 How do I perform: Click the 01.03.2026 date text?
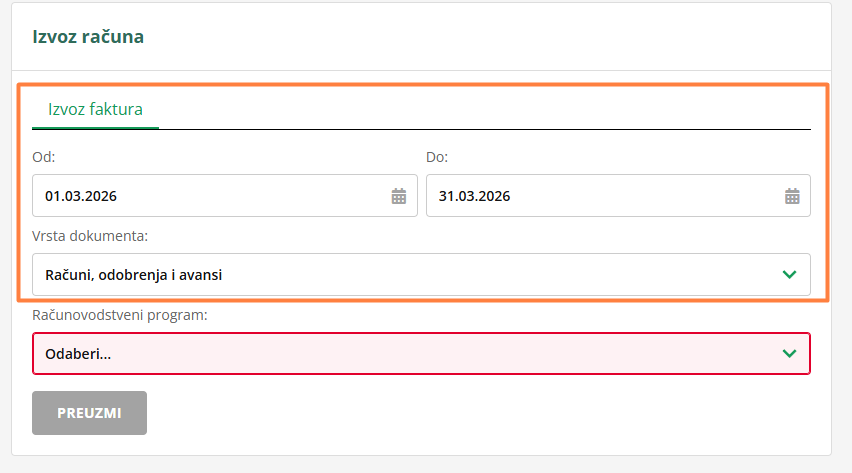(x=81, y=196)
